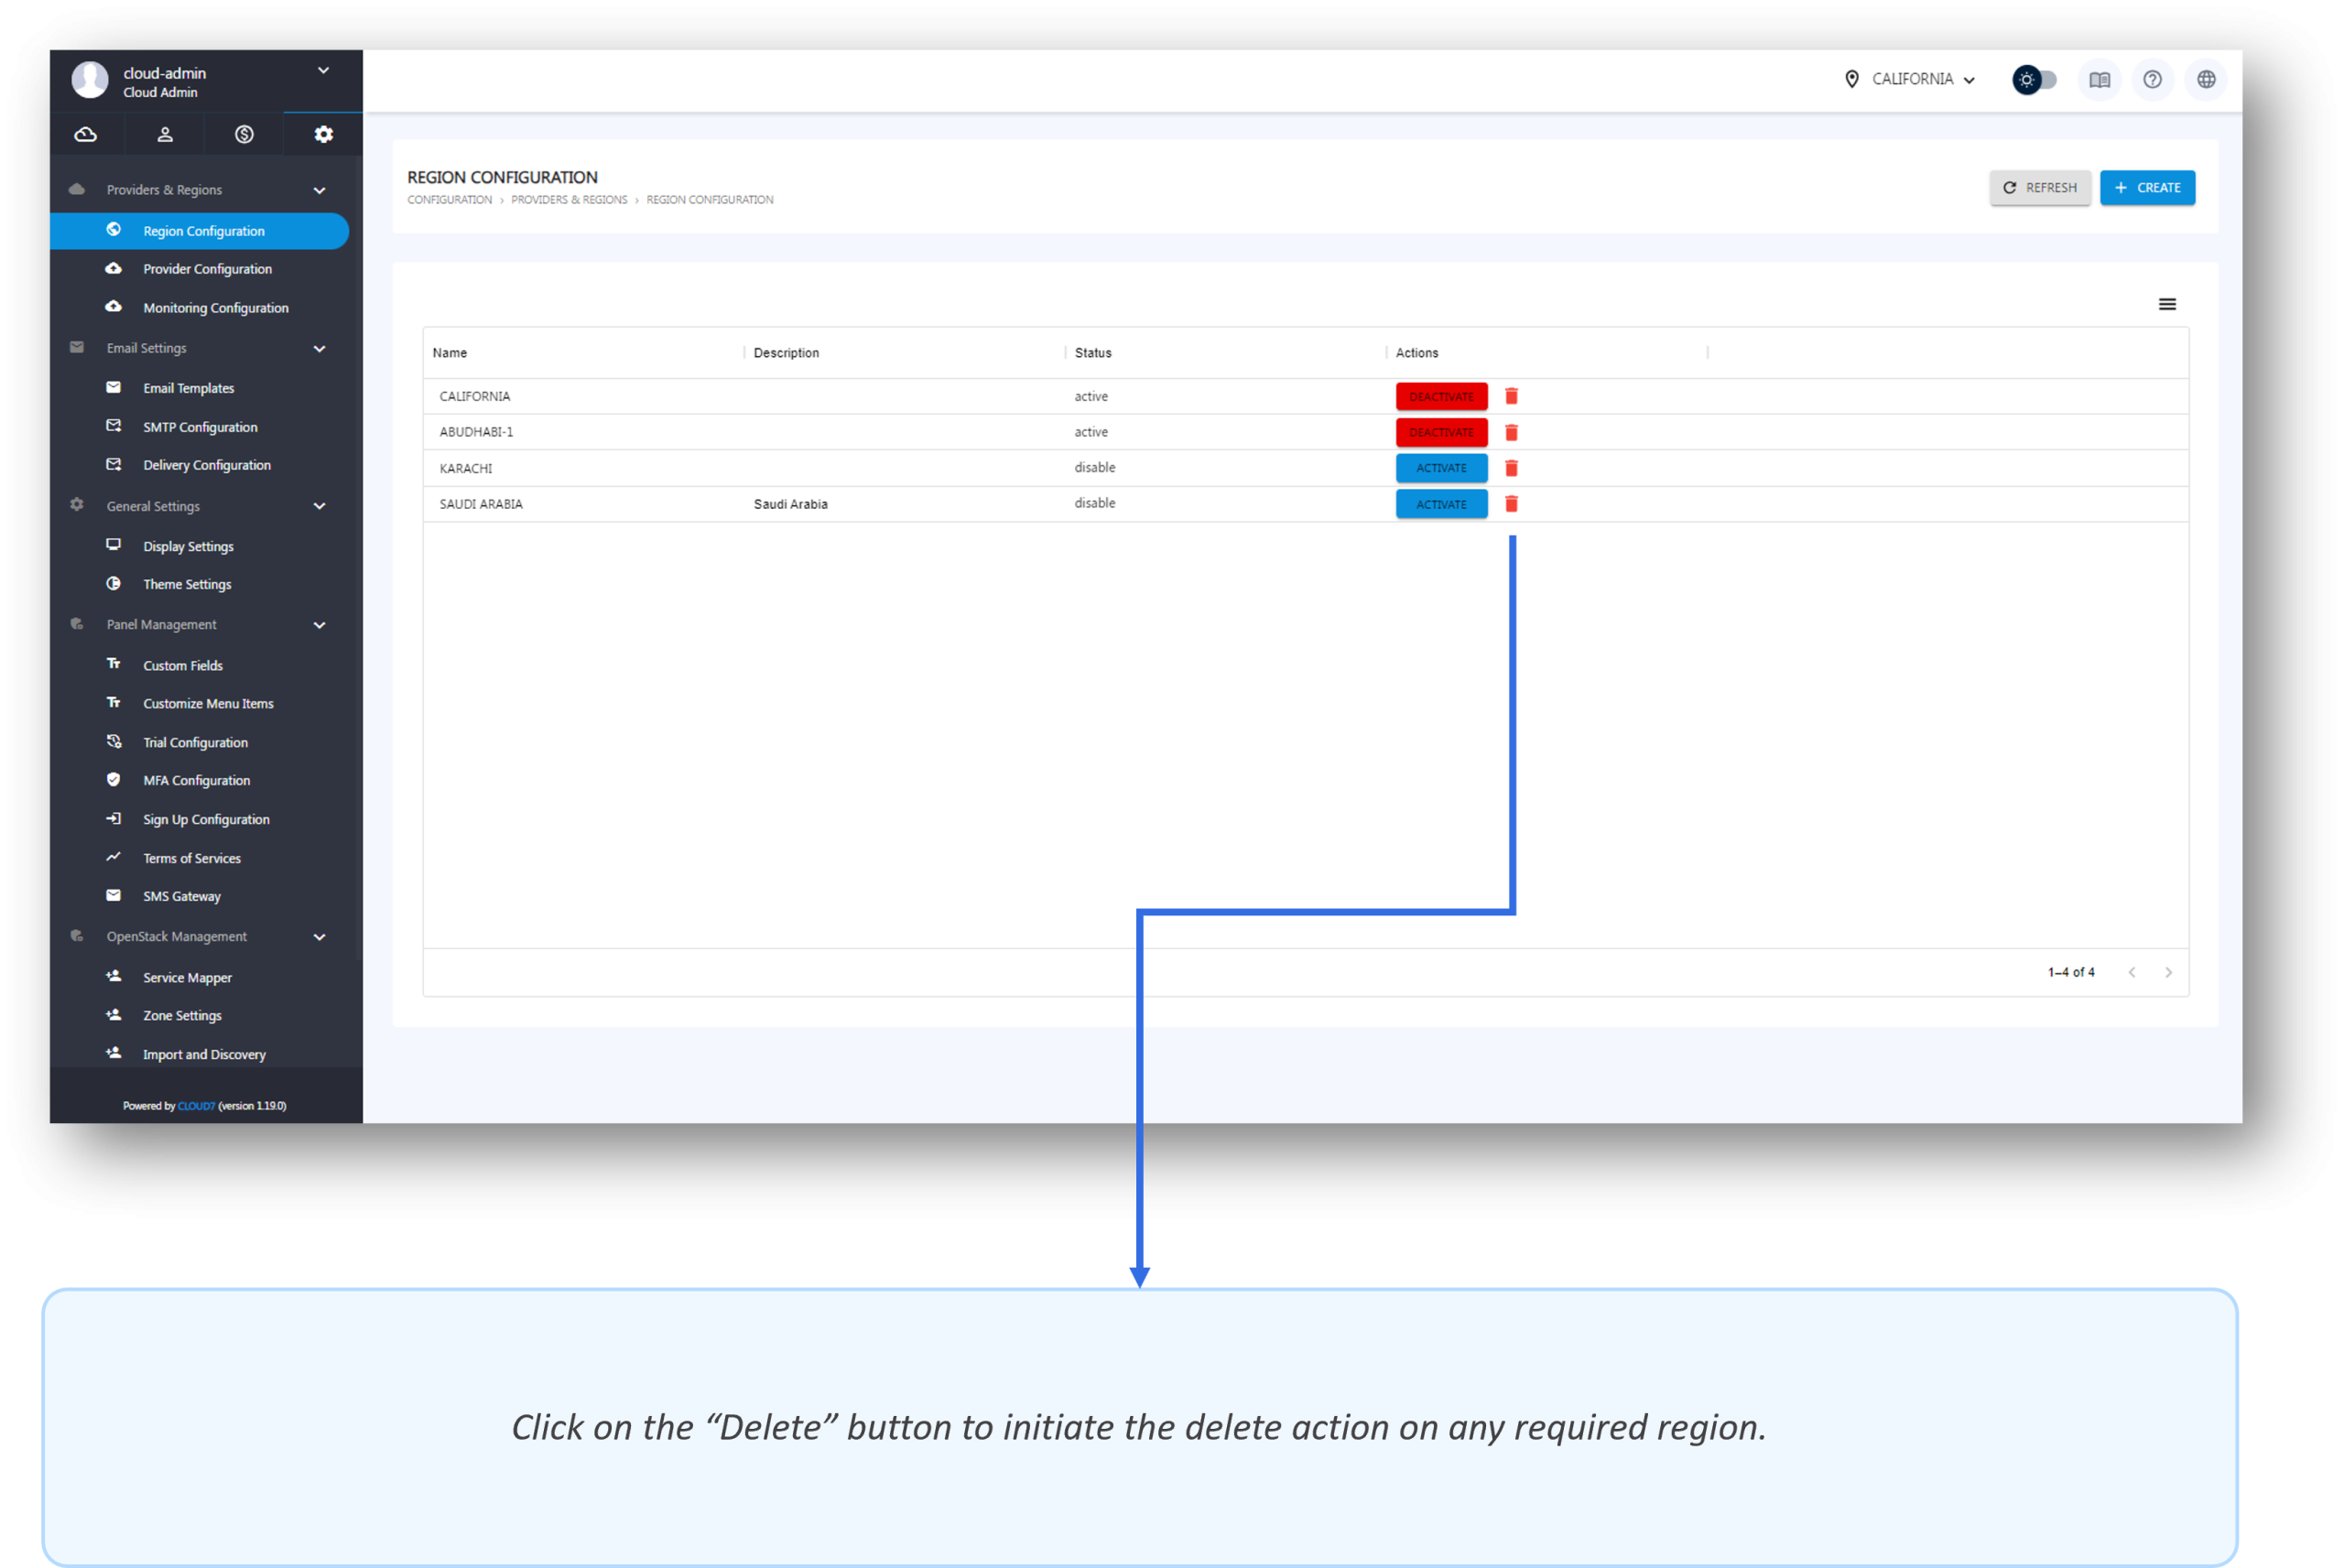Open the documentation book icon
Viewport: 2344px width, 1568px height.
point(2099,80)
